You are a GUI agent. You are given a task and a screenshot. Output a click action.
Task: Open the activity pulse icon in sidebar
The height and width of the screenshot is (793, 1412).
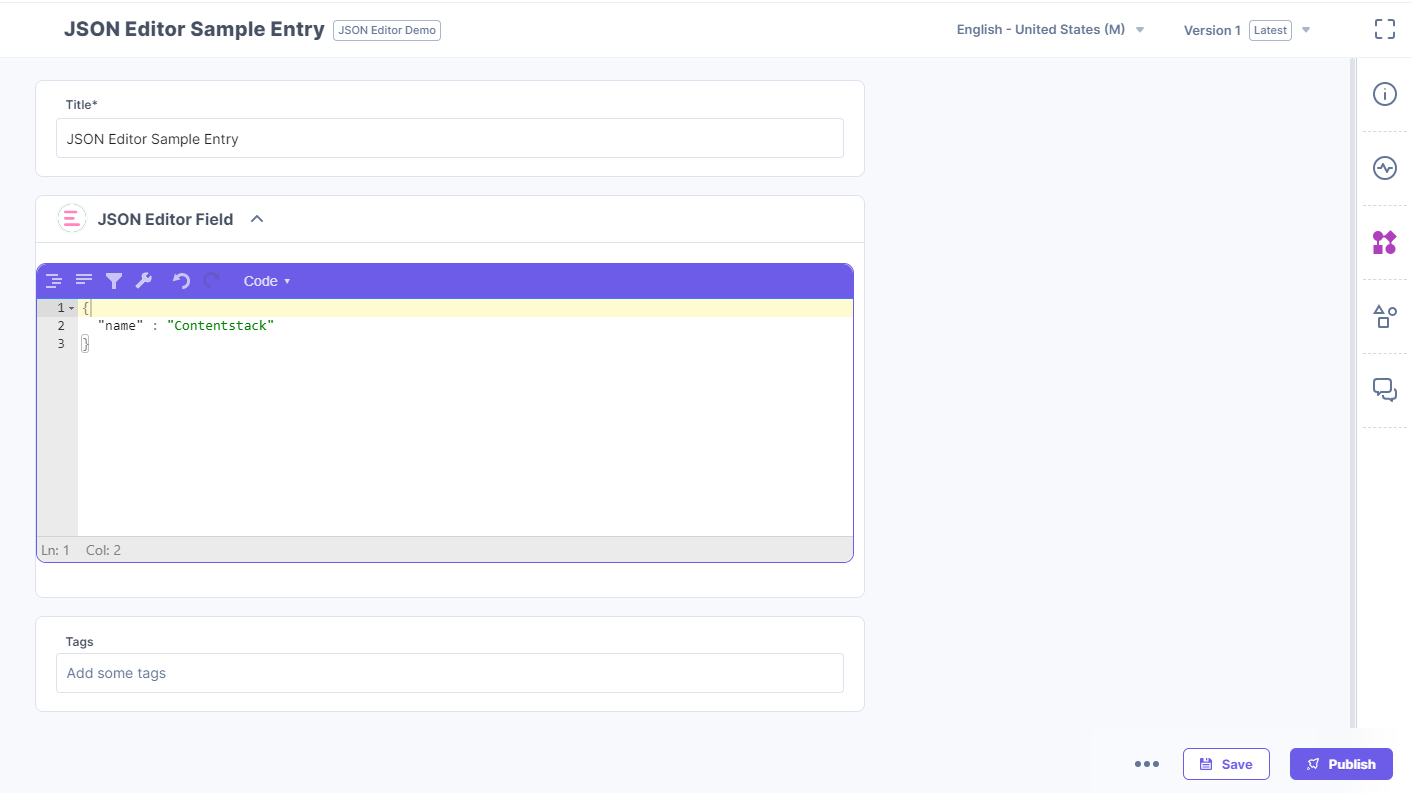1384,168
